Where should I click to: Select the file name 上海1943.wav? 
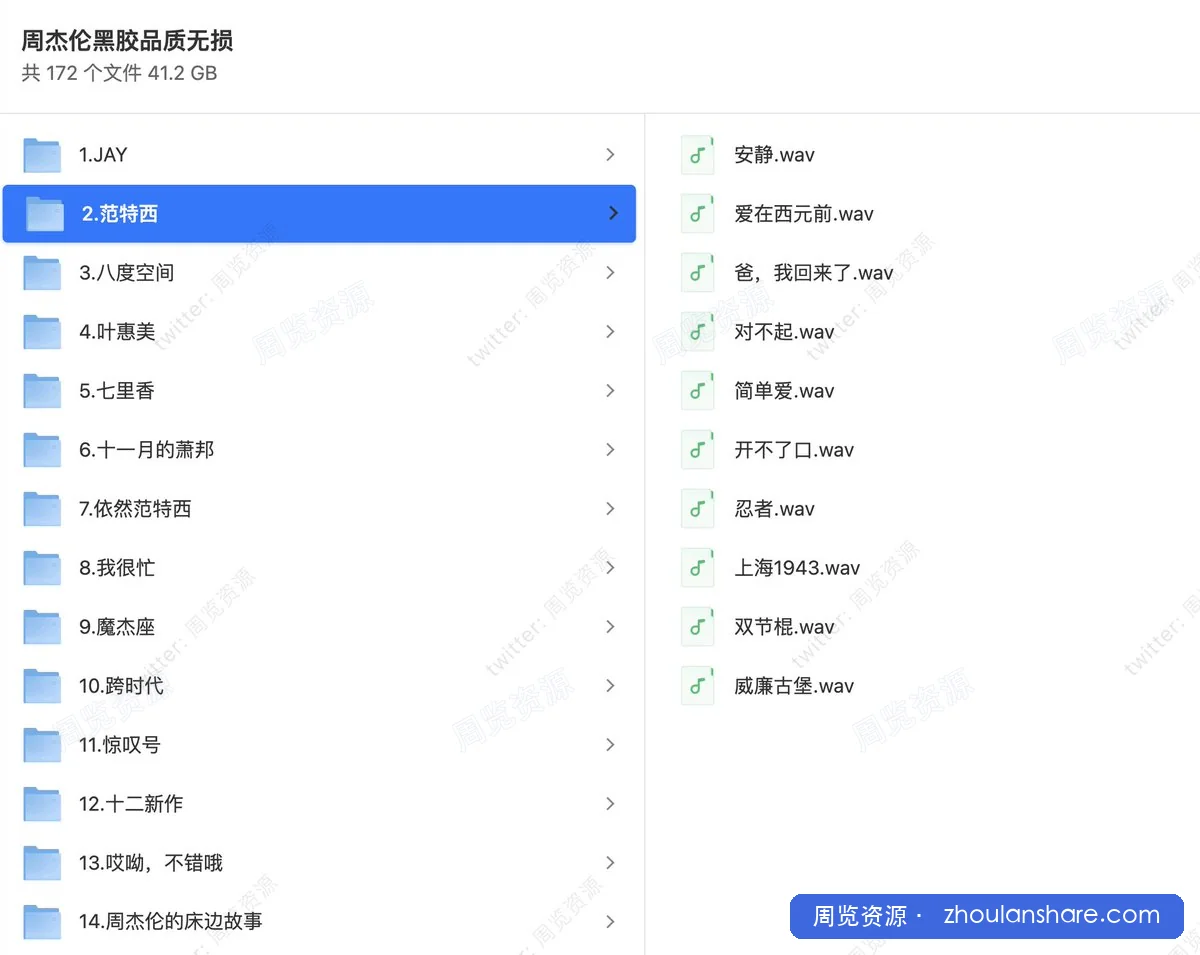(x=797, y=568)
